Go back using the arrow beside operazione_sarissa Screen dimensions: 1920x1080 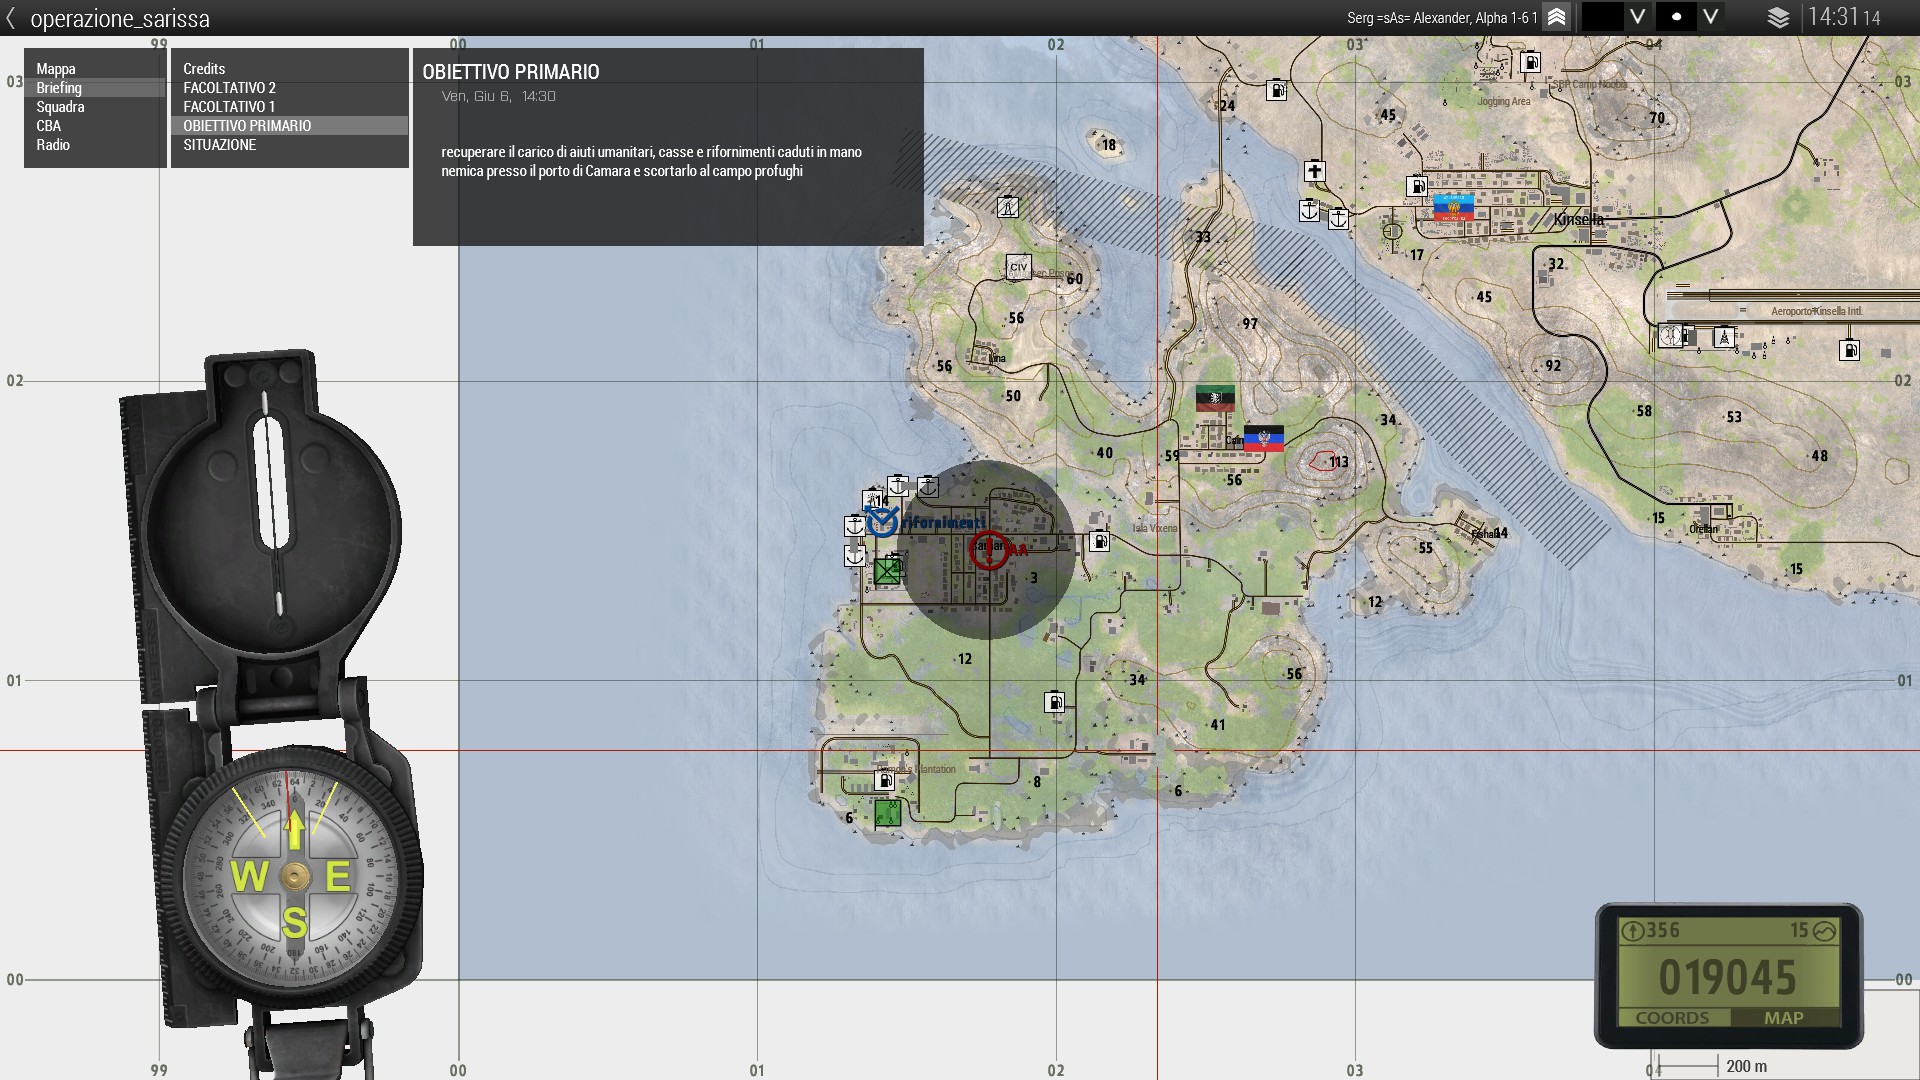(11, 18)
